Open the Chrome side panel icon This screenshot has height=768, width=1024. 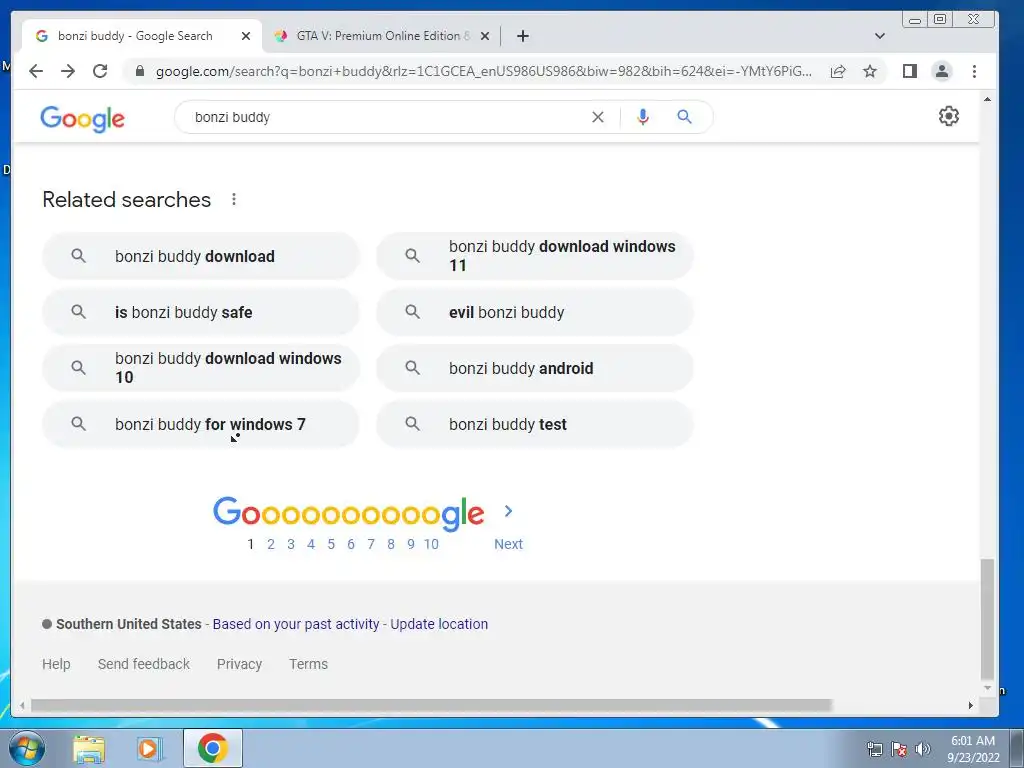tap(910, 71)
